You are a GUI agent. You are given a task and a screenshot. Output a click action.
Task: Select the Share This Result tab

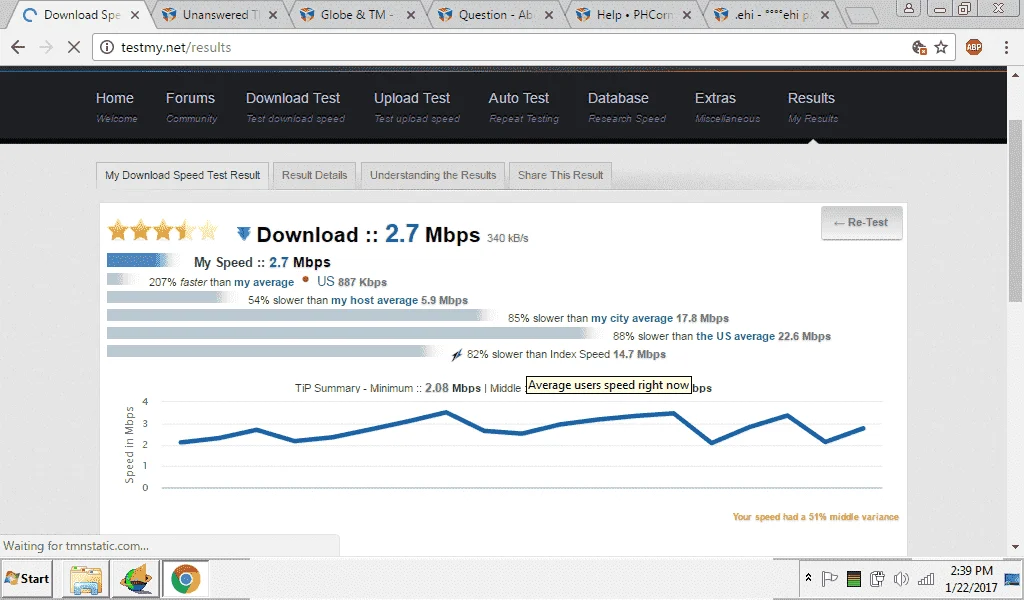(x=560, y=175)
